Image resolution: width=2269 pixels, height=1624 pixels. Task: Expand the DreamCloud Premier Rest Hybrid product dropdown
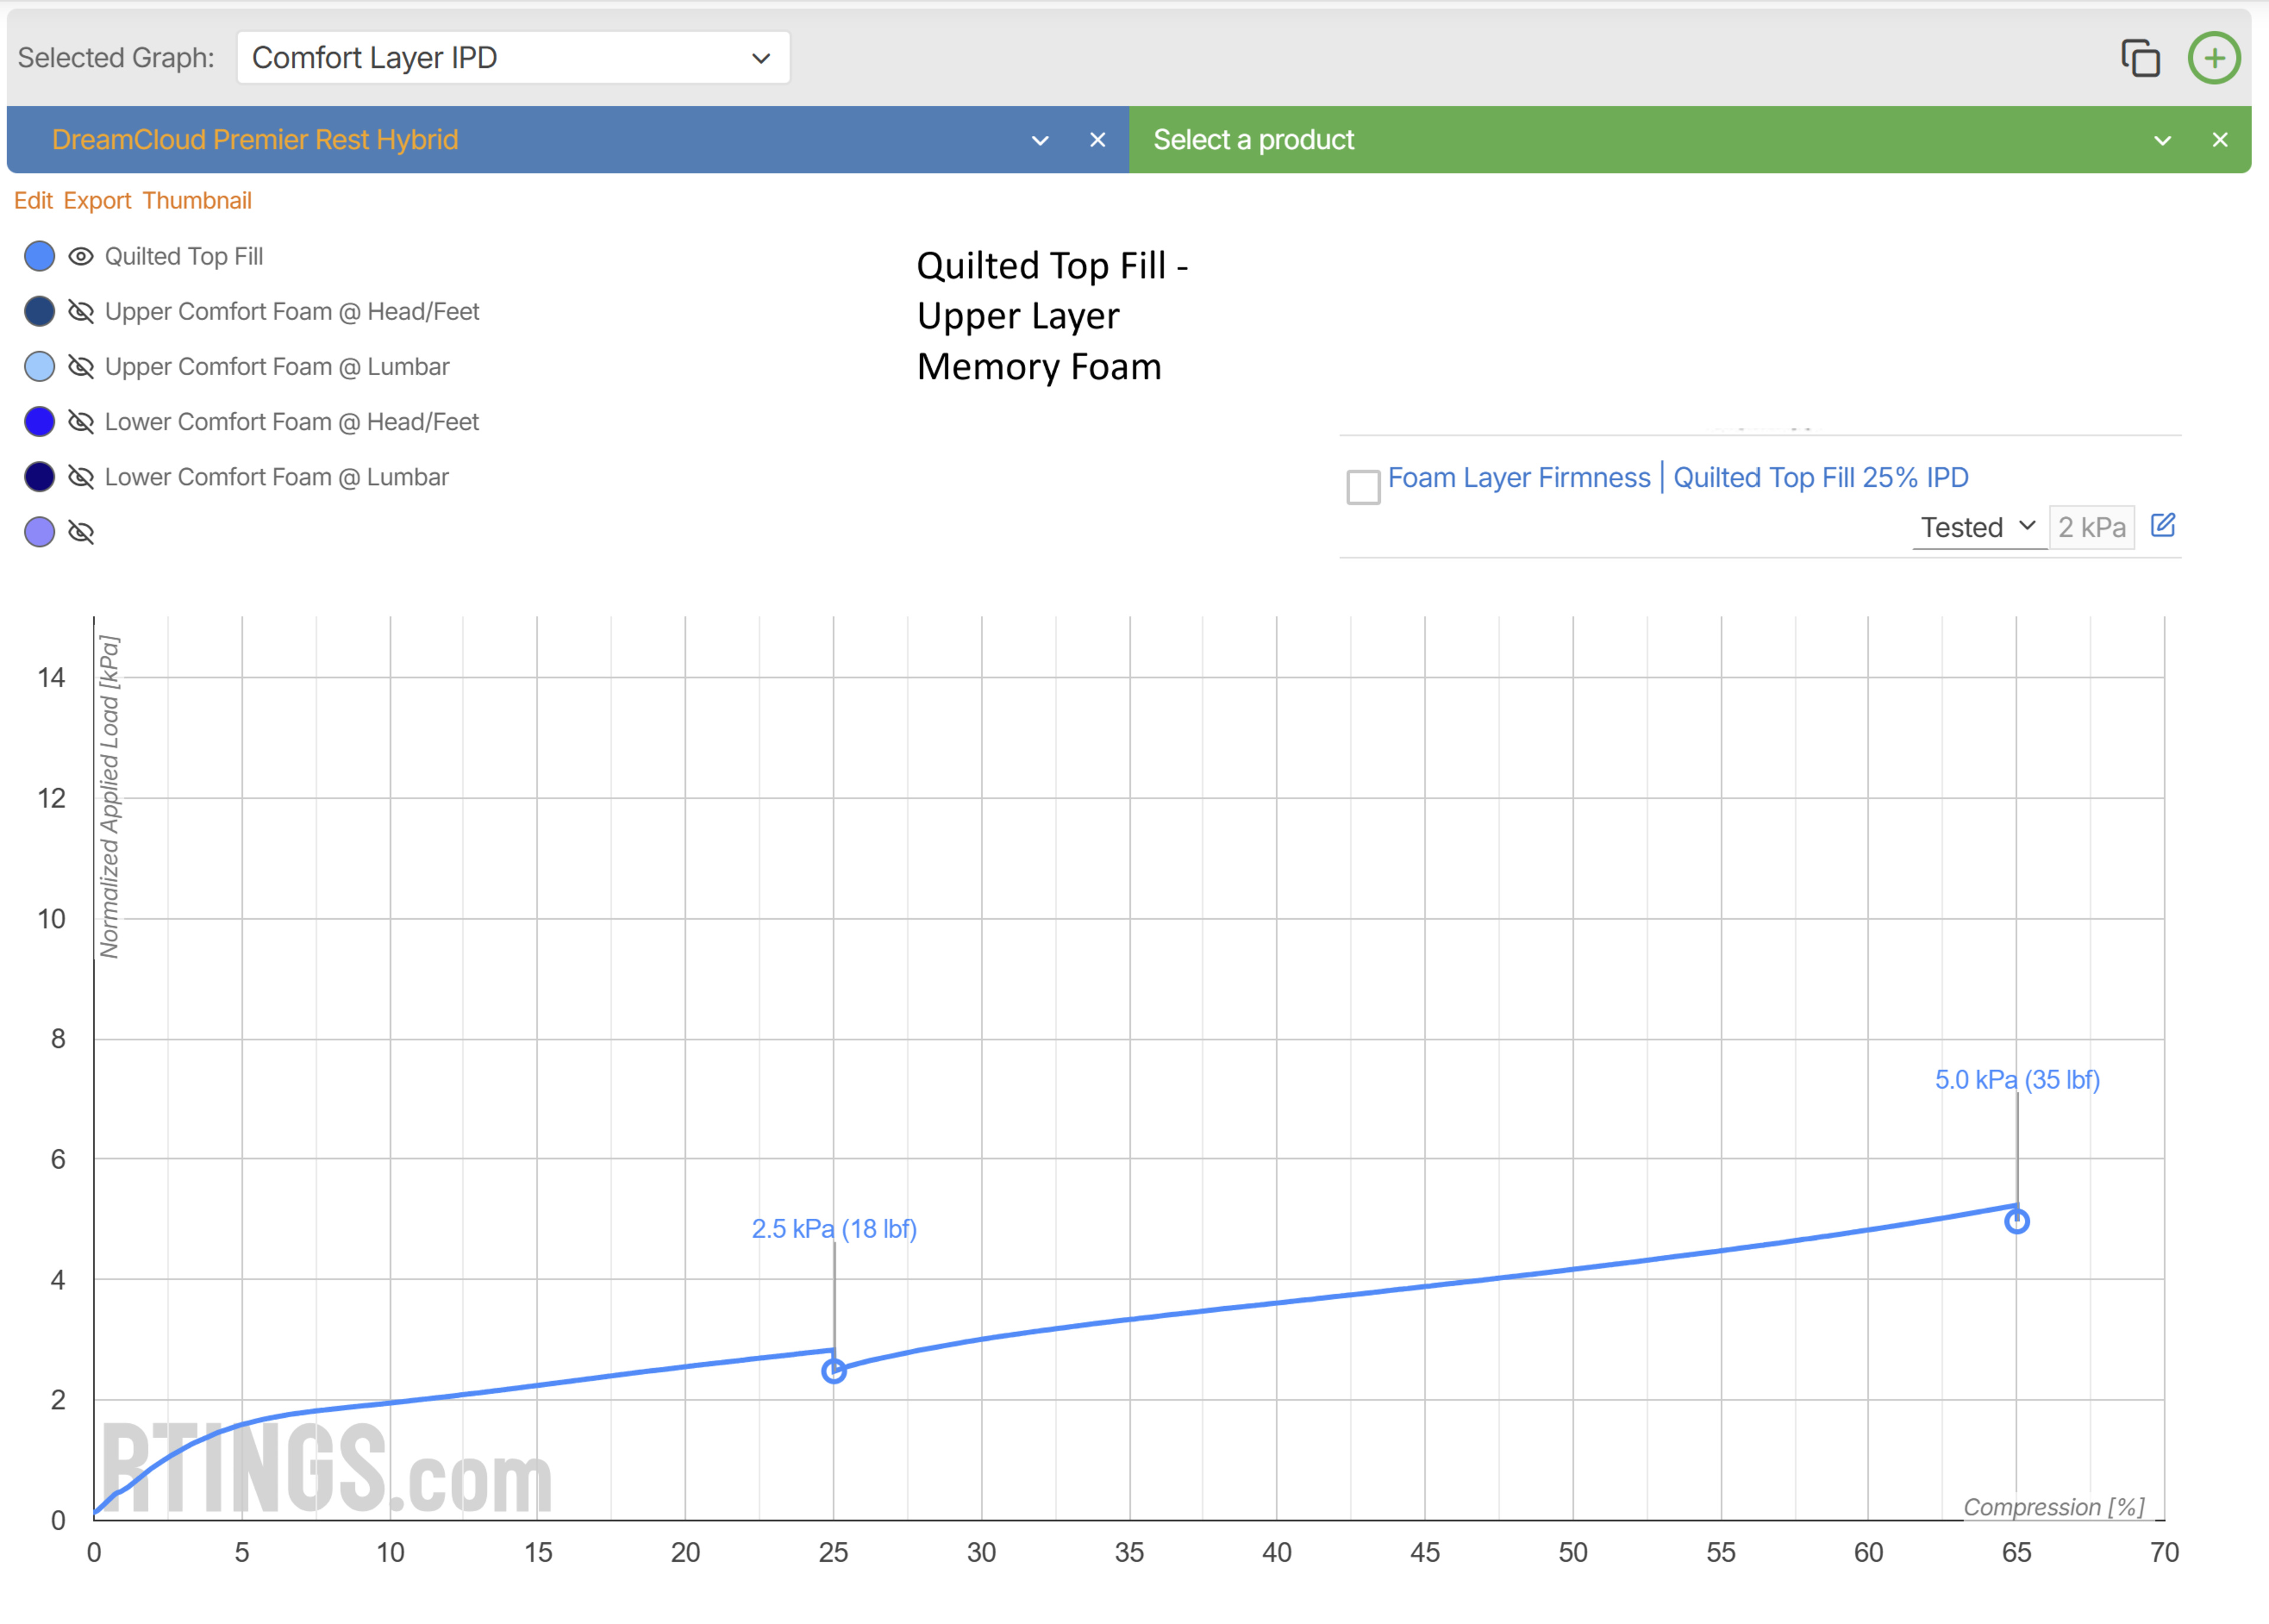pyautogui.click(x=1040, y=140)
